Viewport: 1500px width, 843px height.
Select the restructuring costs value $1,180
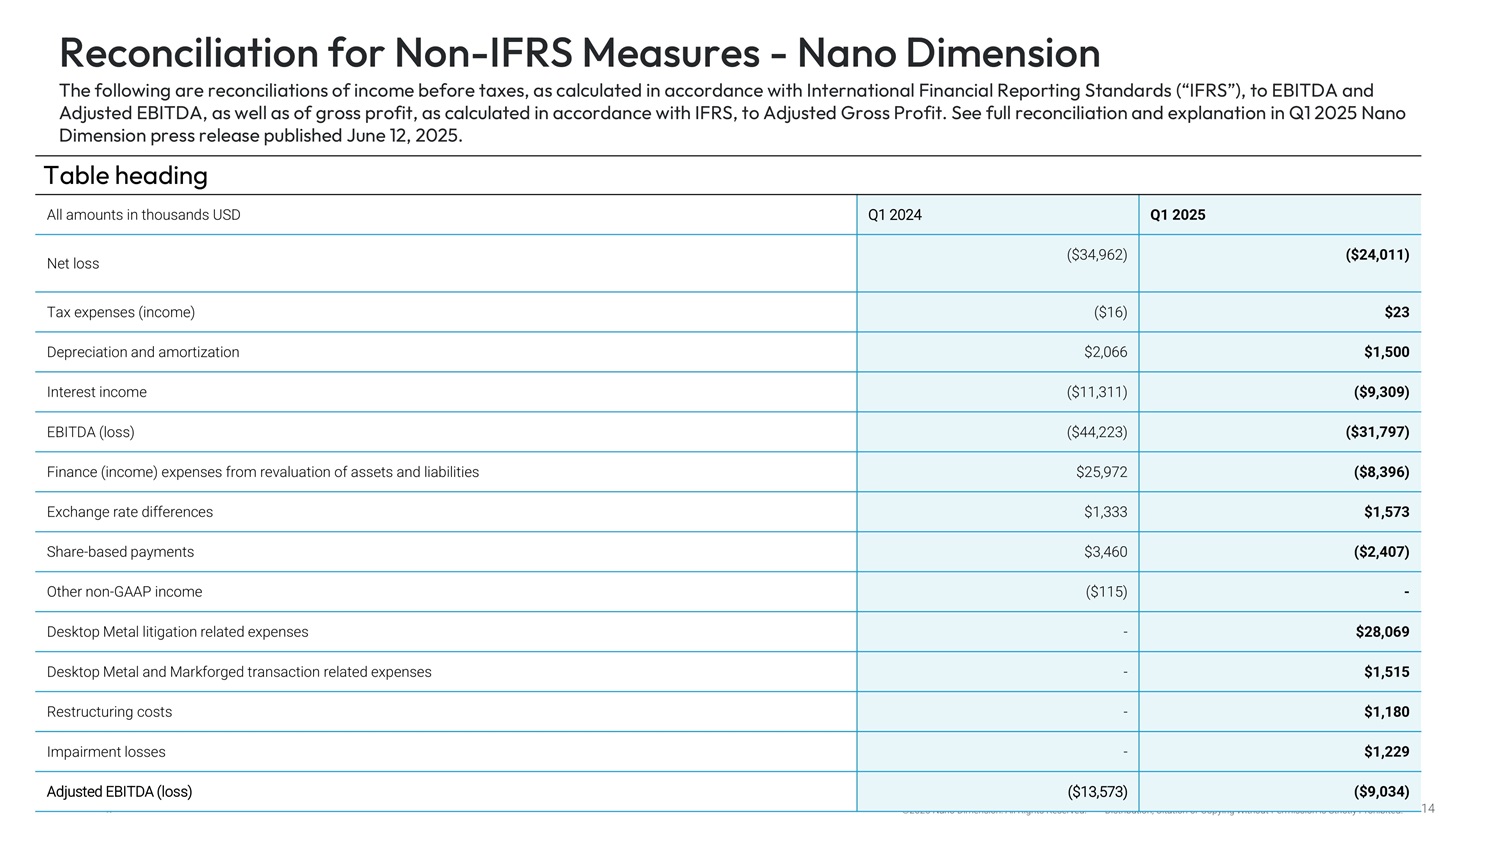coord(1386,712)
